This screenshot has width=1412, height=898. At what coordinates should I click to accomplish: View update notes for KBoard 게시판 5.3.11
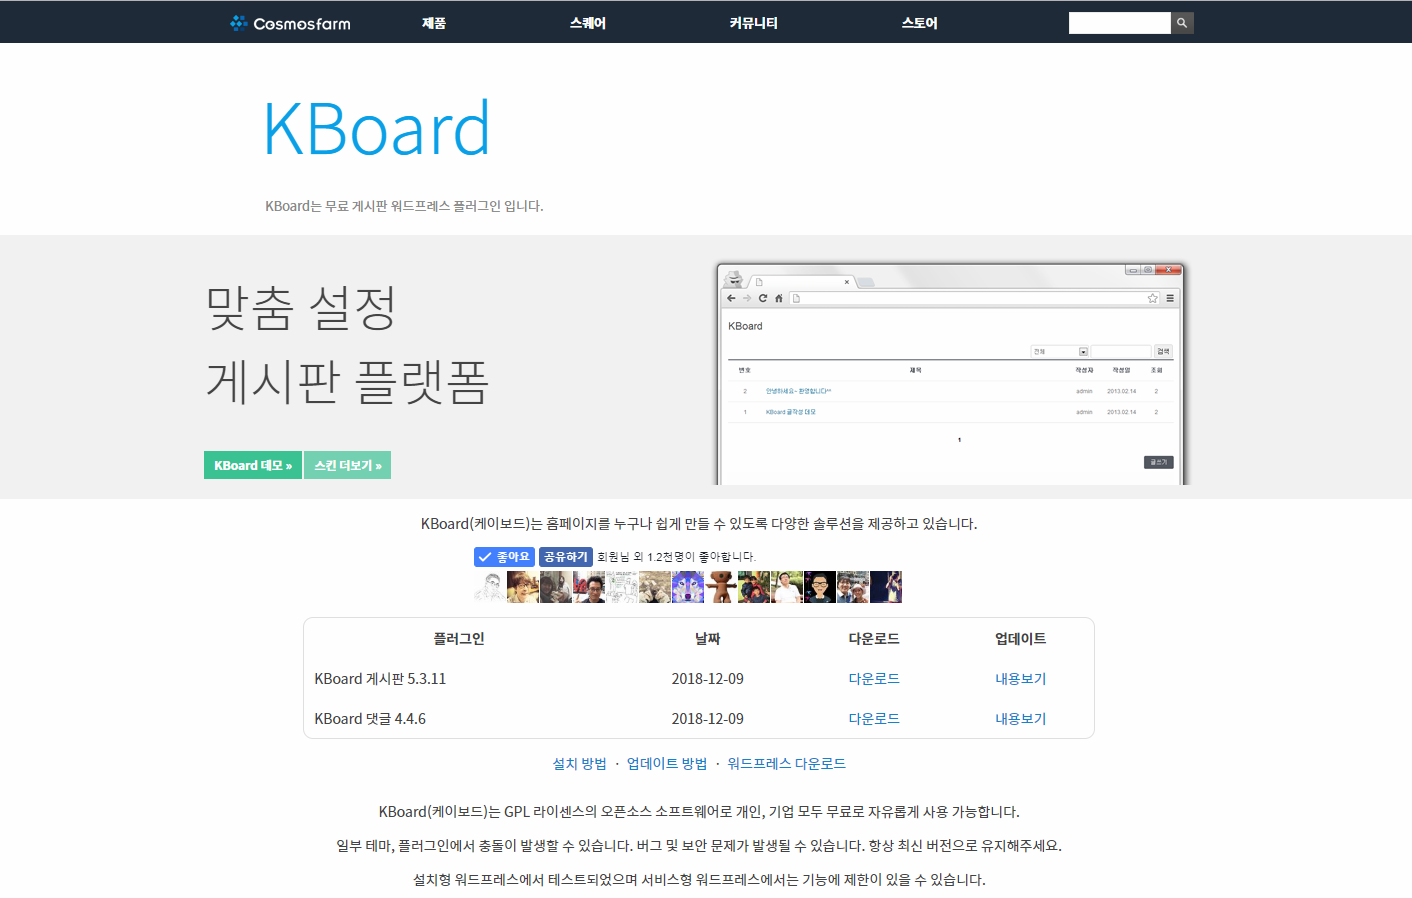click(1019, 679)
